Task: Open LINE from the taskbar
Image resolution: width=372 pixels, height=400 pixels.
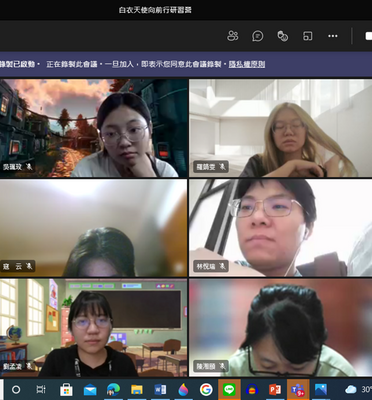Action: [x=229, y=389]
